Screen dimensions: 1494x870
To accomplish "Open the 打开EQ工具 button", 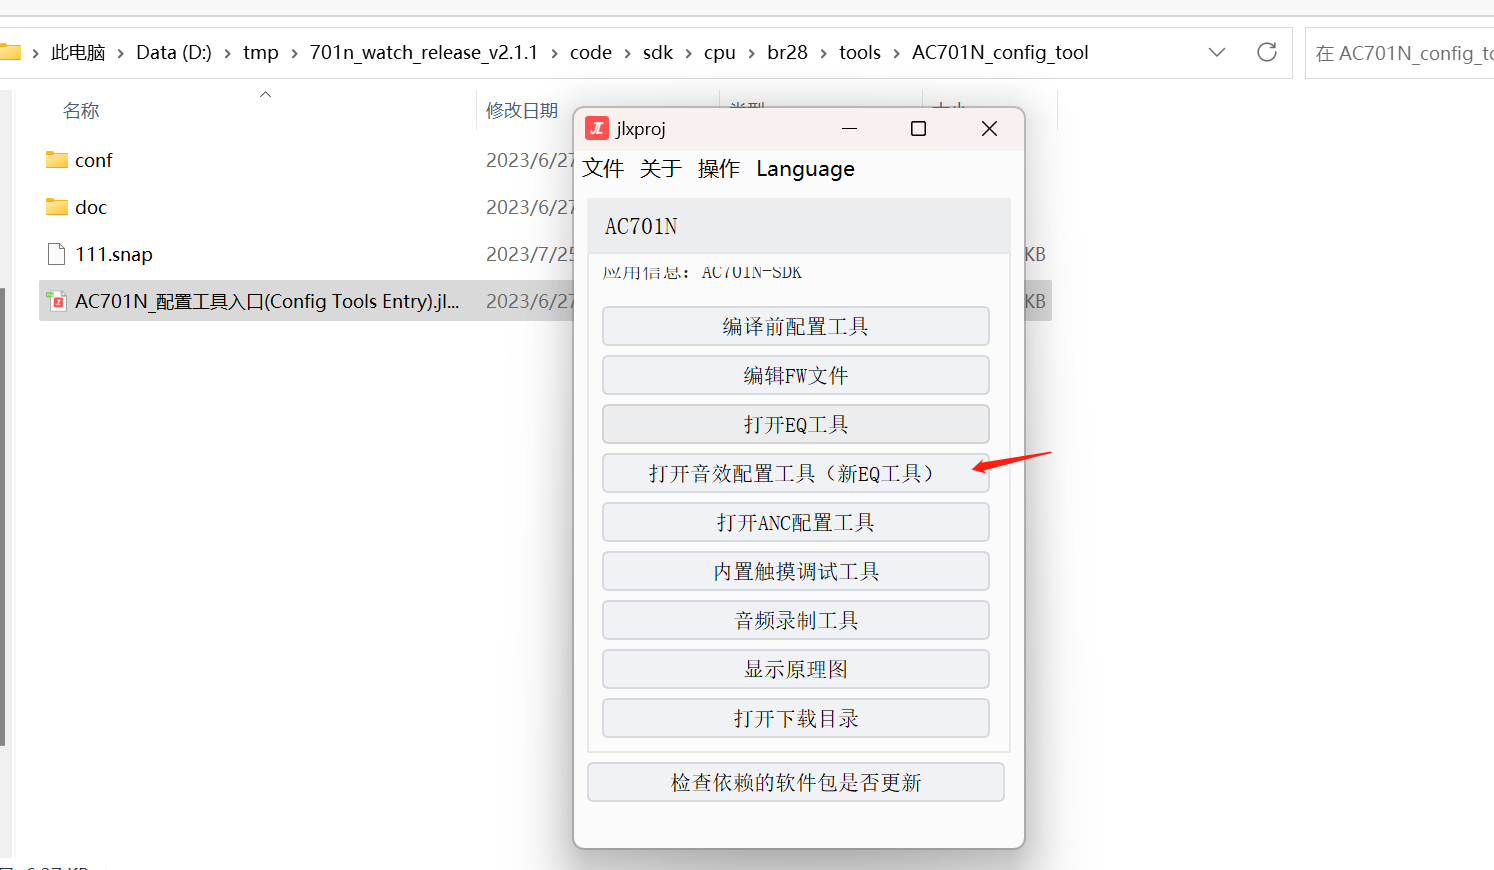I will pos(796,424).
